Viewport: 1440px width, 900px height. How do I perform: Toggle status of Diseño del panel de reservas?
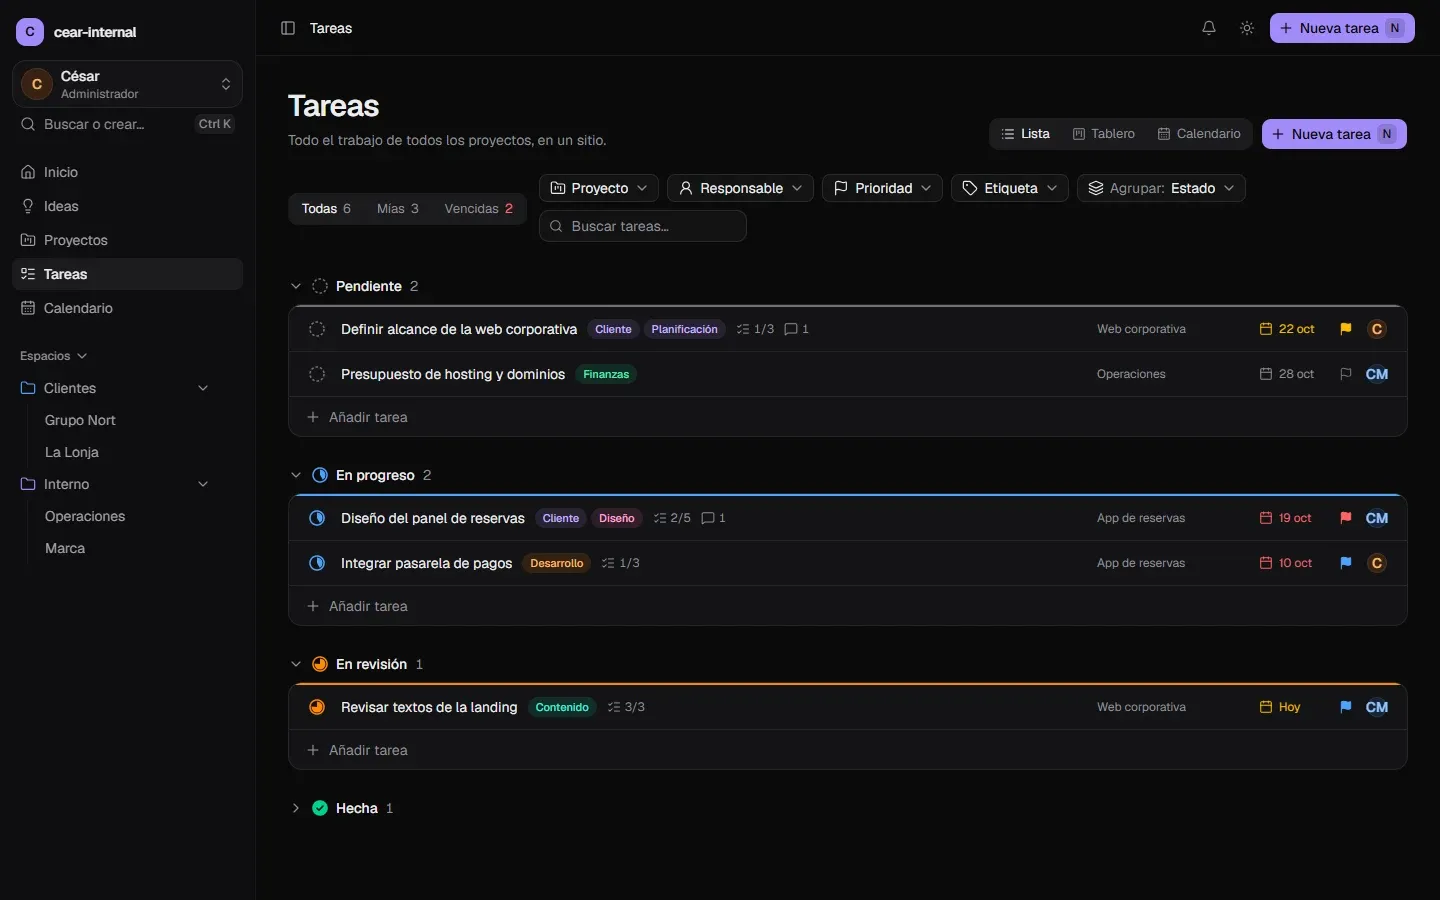pos(317,518)
